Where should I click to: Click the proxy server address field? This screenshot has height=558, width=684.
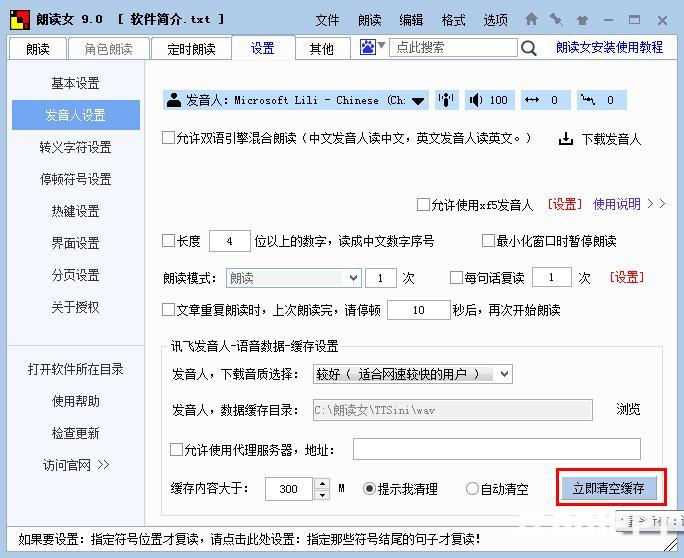497,449
